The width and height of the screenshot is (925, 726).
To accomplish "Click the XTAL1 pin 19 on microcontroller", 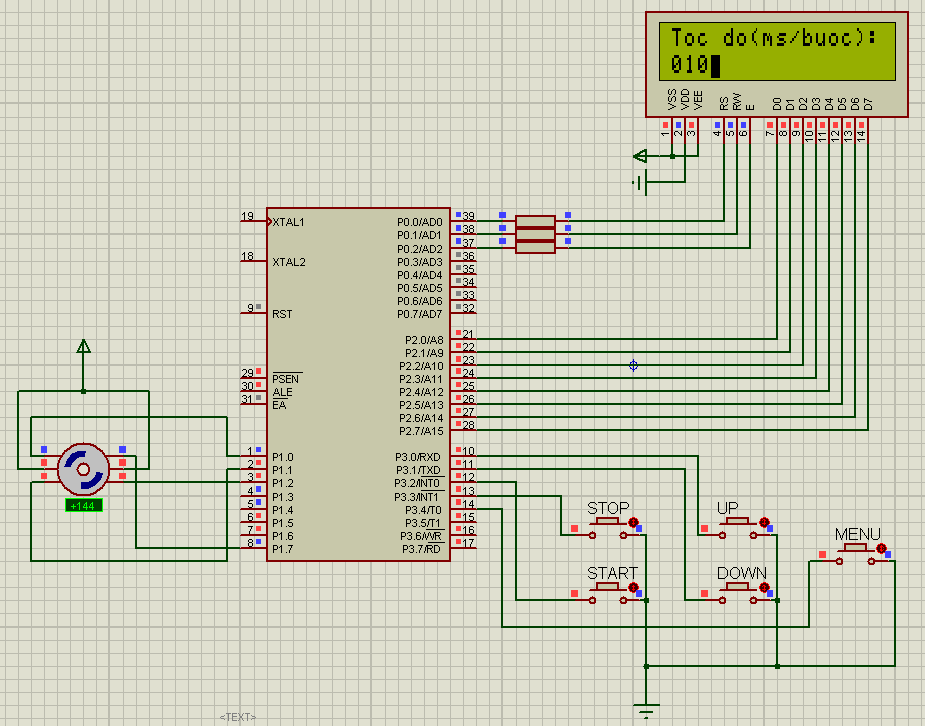I will (254, 221).
